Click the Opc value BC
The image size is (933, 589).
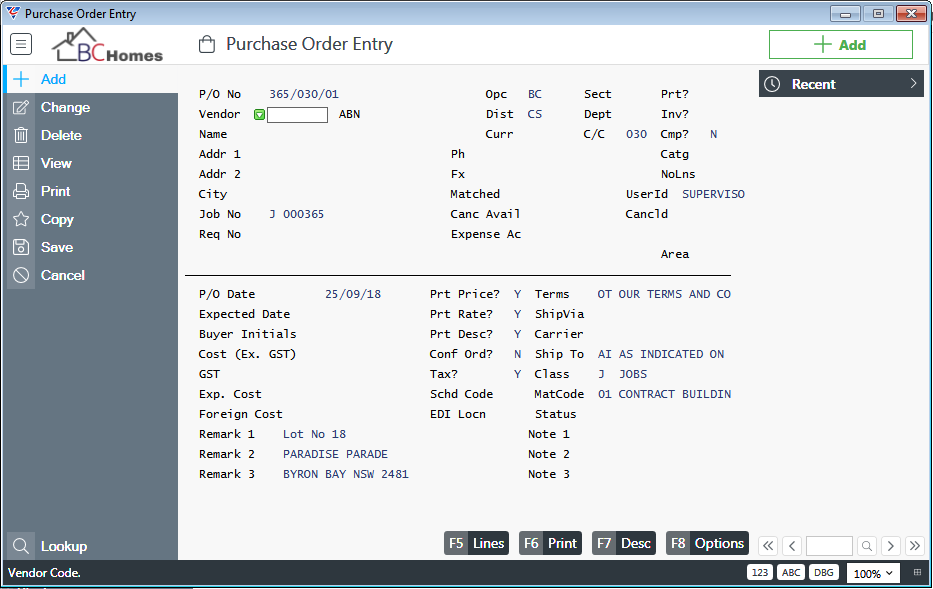click(x=535, y=94)
